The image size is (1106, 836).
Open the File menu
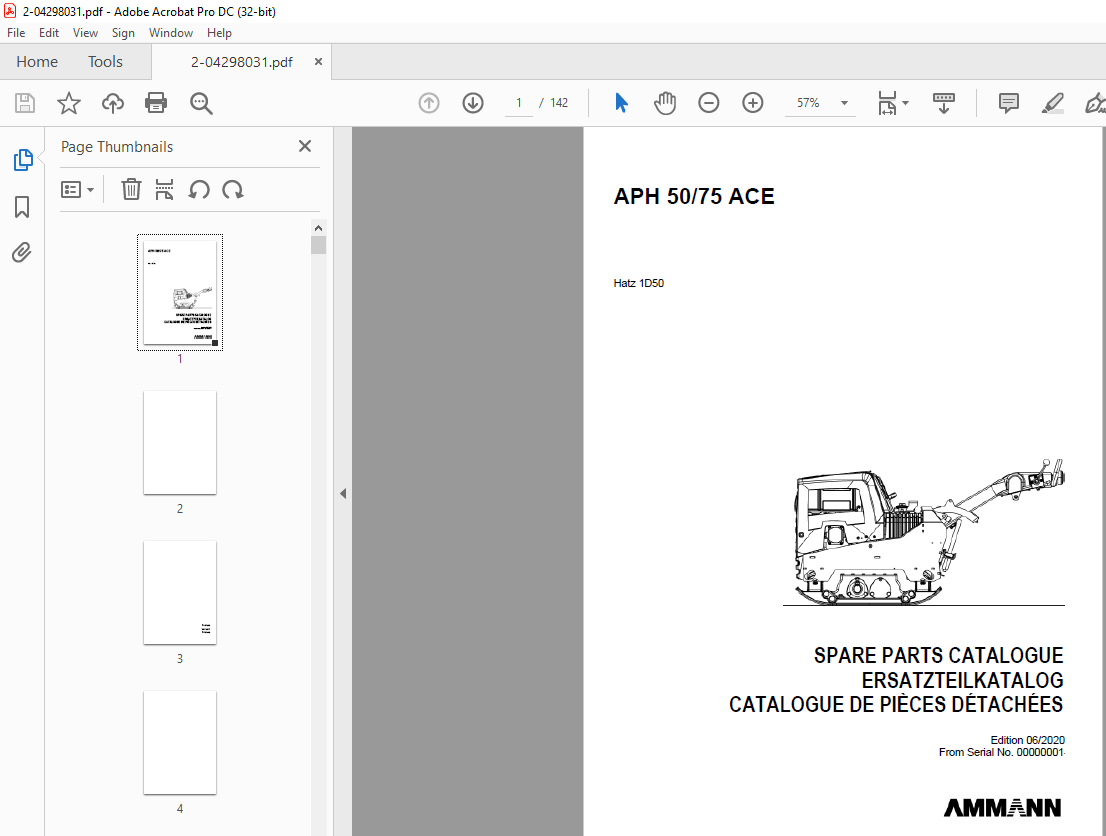tap(16, 33)
